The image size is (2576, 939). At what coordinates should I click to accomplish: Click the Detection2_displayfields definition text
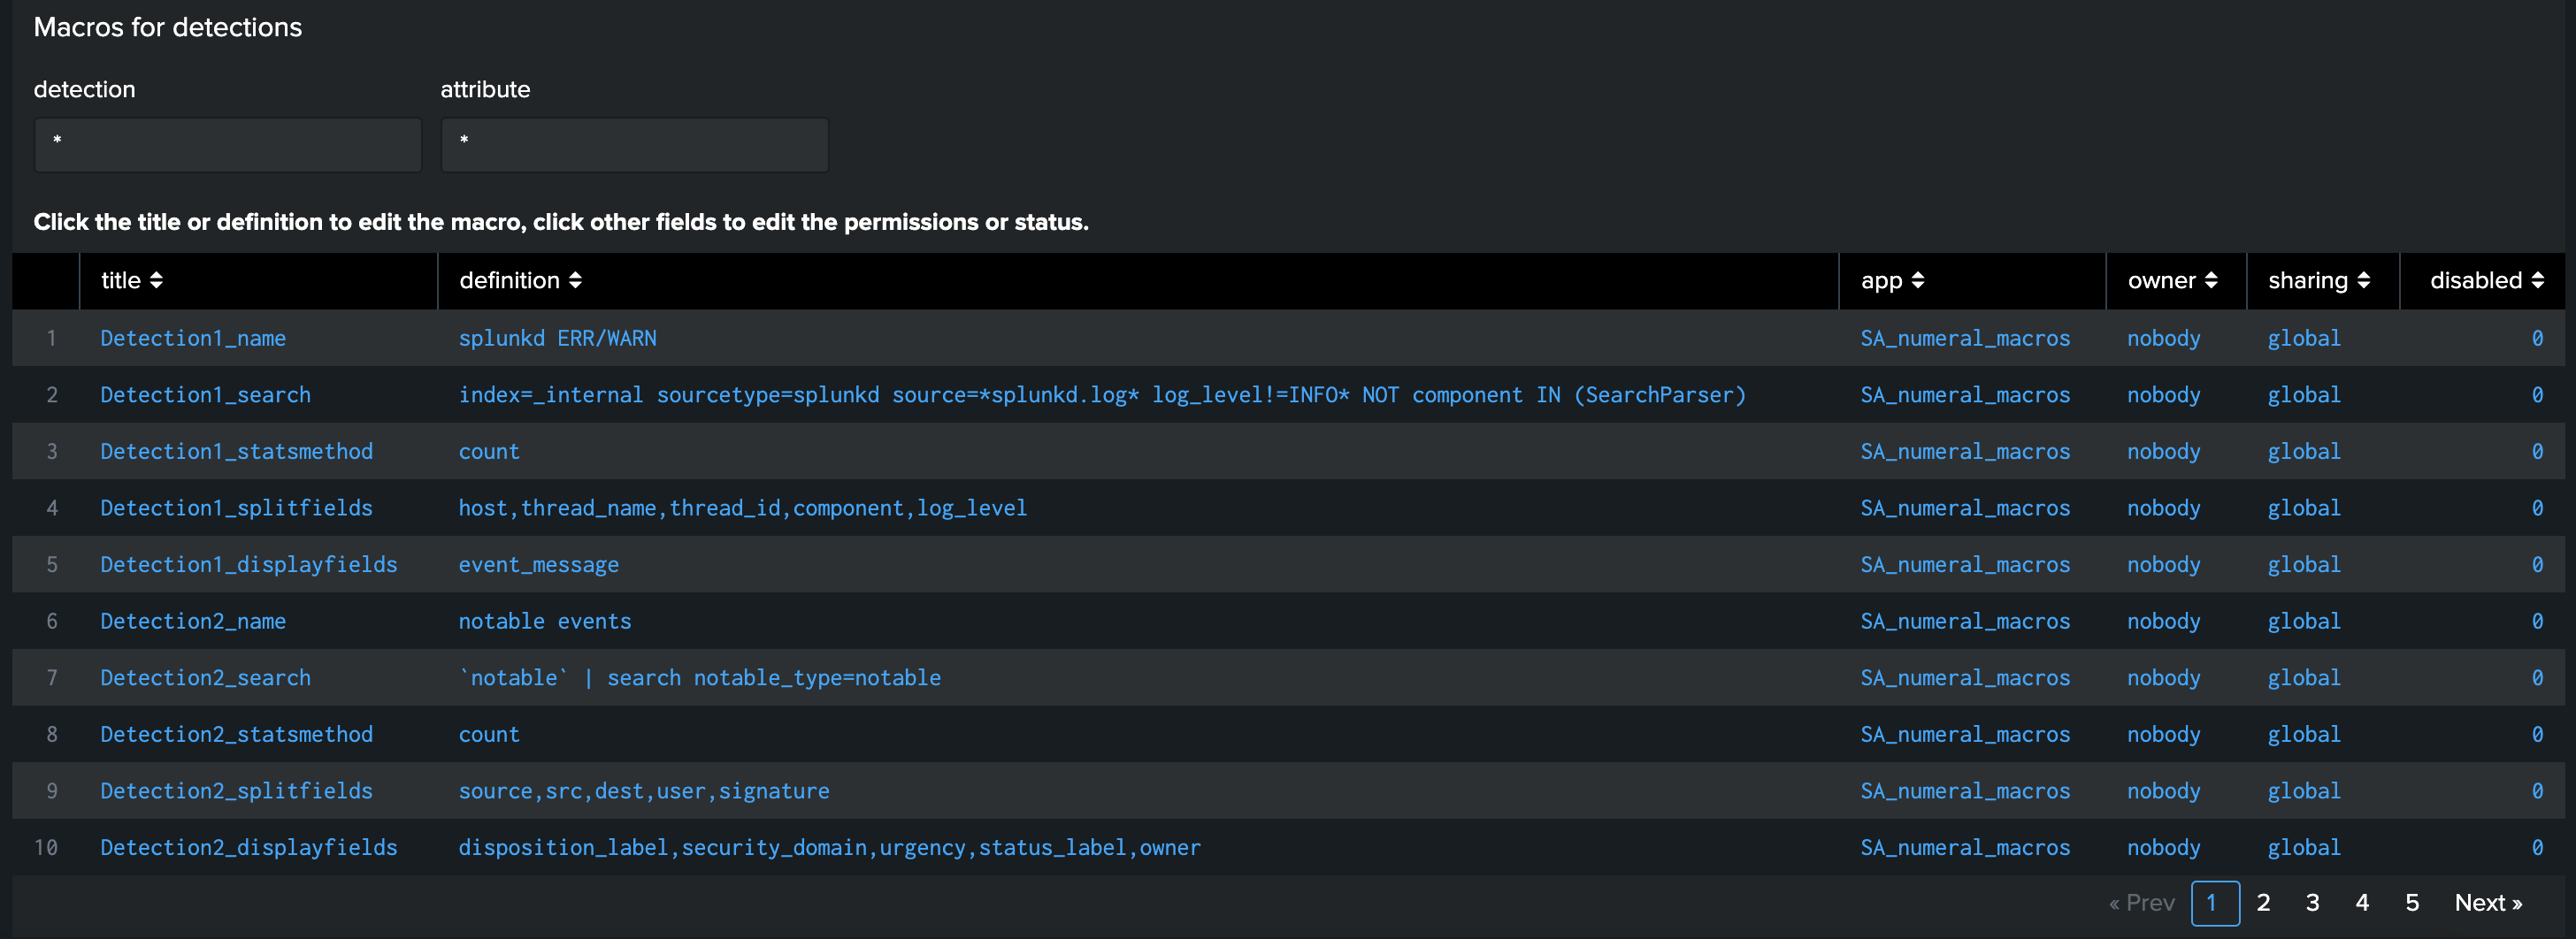tap(829, 848)
